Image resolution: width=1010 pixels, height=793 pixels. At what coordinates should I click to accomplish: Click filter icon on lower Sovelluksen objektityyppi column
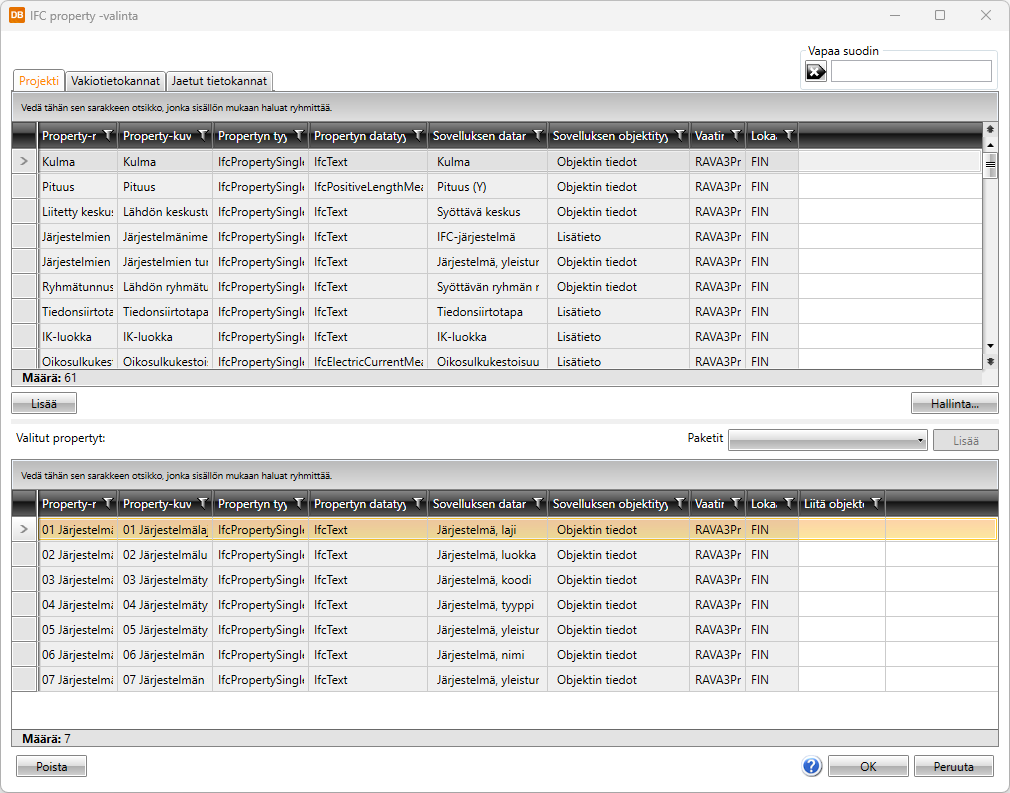(x=679, y=504)
